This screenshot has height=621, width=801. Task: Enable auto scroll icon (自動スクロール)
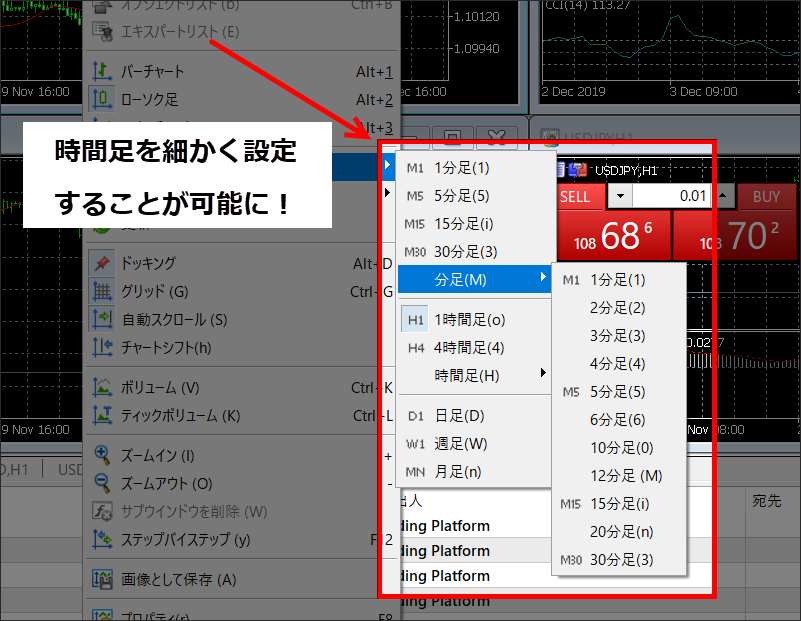102,319
